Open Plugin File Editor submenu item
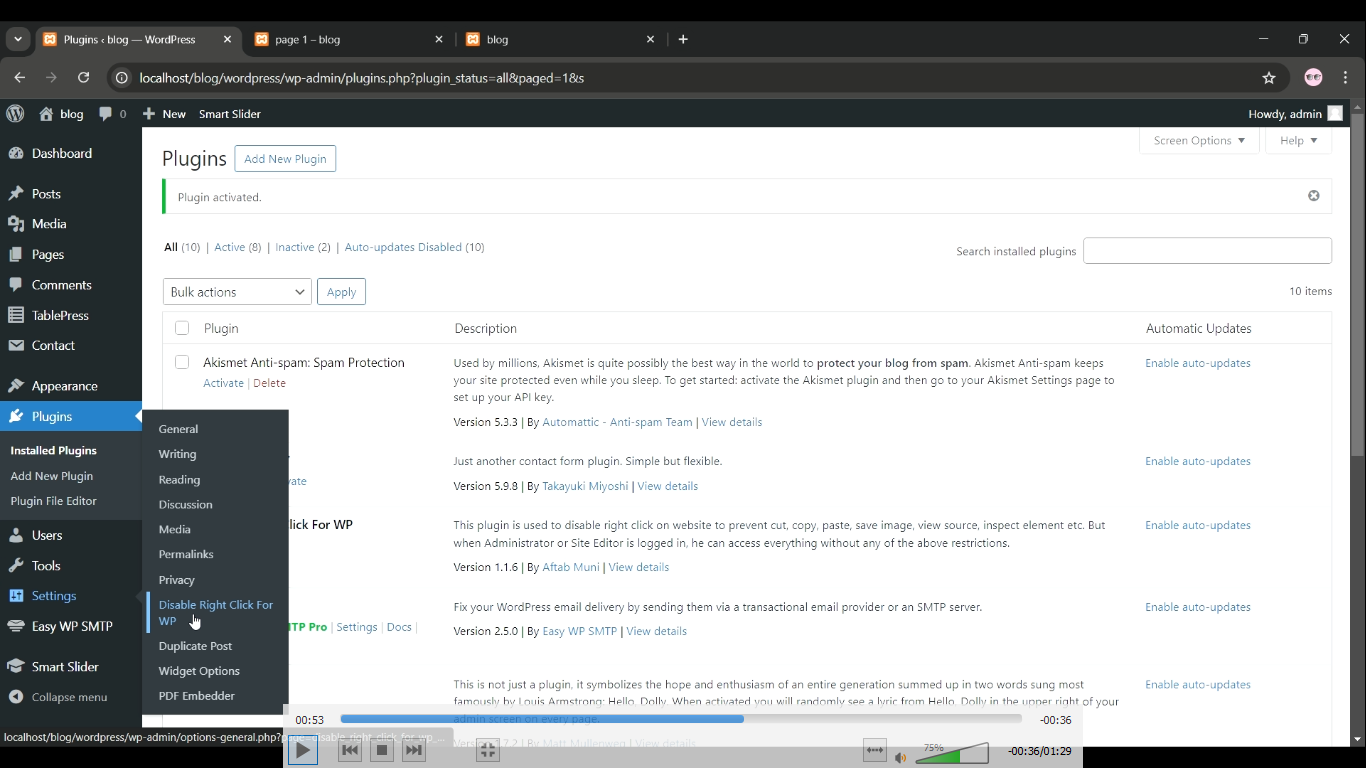1366x768 pixels. [x=53, y=501]
